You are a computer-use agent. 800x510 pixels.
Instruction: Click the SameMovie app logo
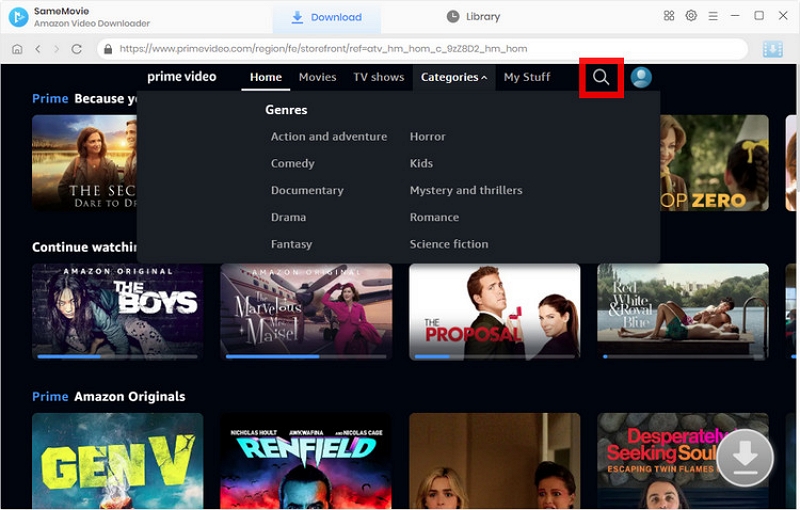click(x=18, y=17)
